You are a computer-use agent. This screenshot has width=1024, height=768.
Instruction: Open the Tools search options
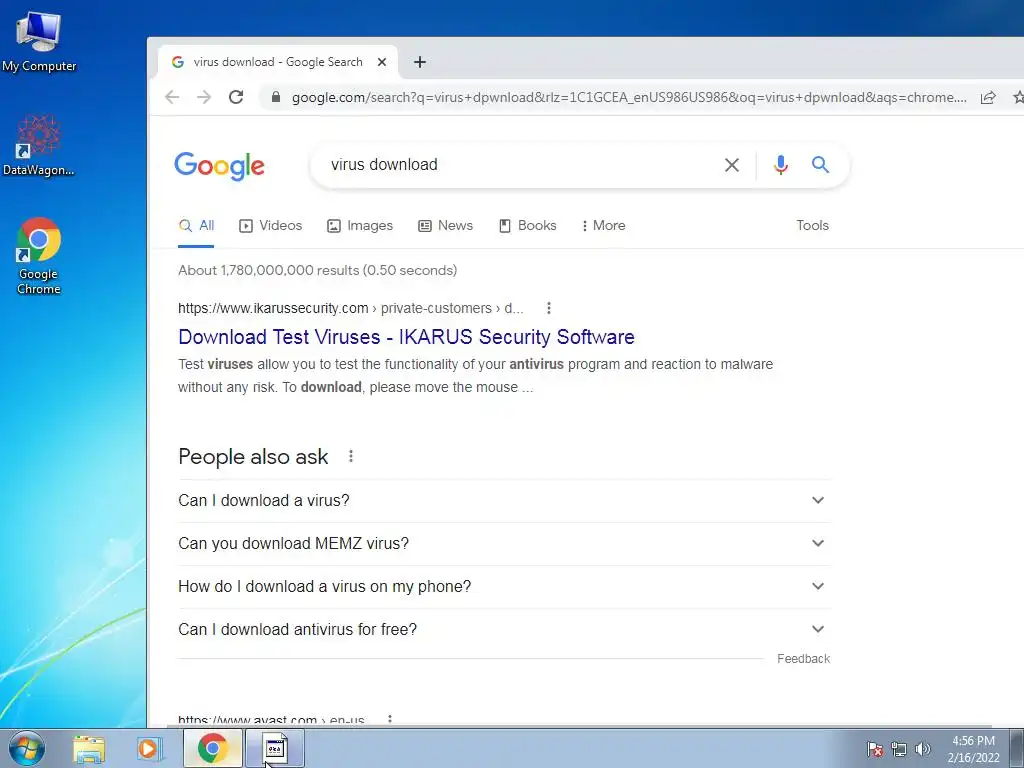tap(812, 225)
